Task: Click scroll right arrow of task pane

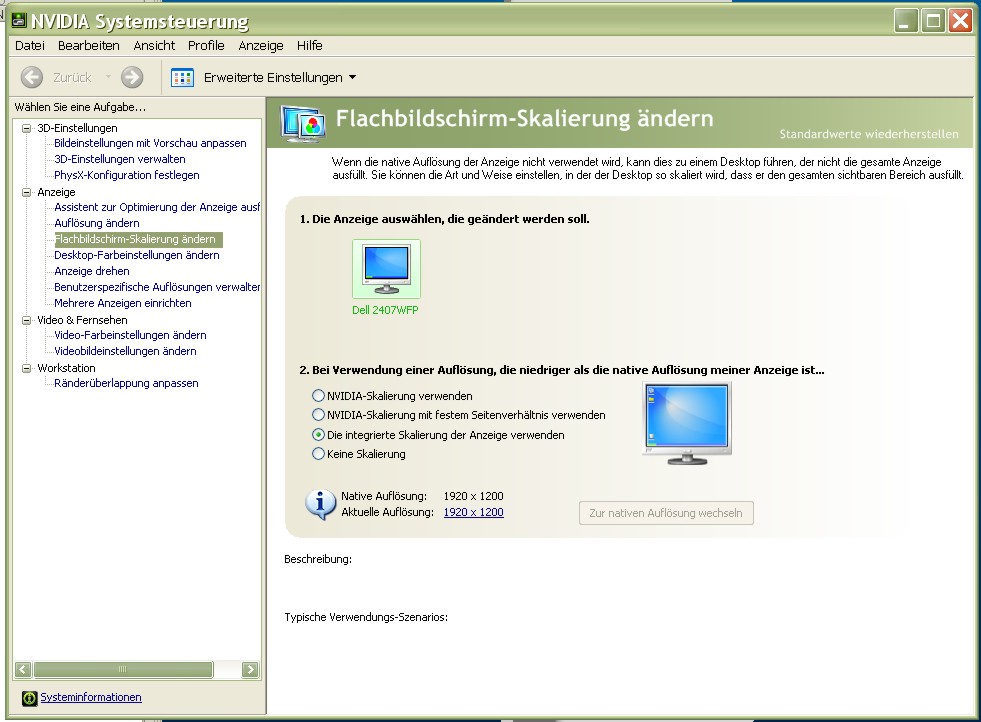Action: click(250, 669)
